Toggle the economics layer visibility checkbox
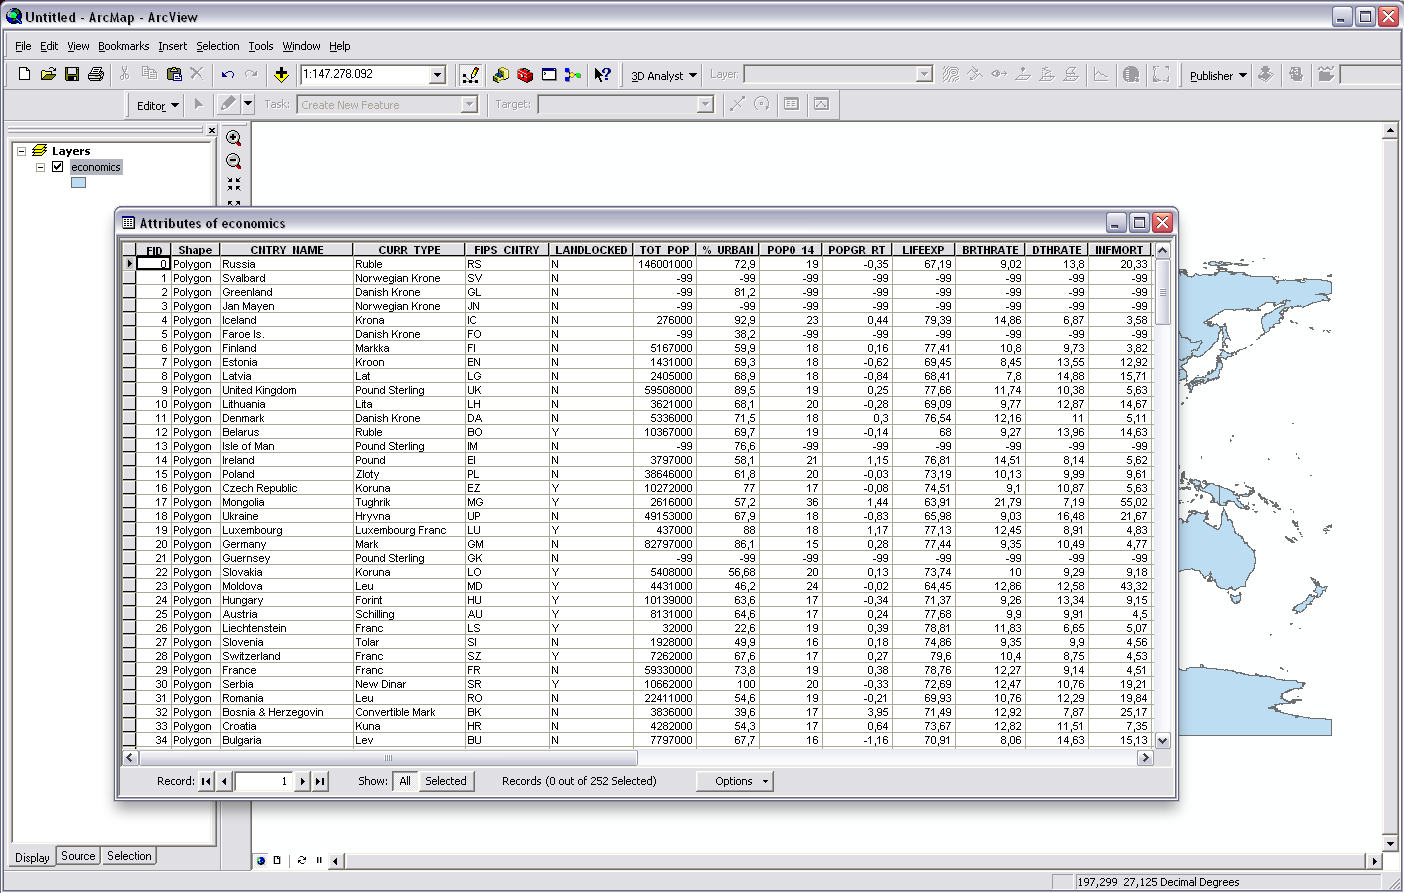The image size is (1404, 893). [58, 167]
